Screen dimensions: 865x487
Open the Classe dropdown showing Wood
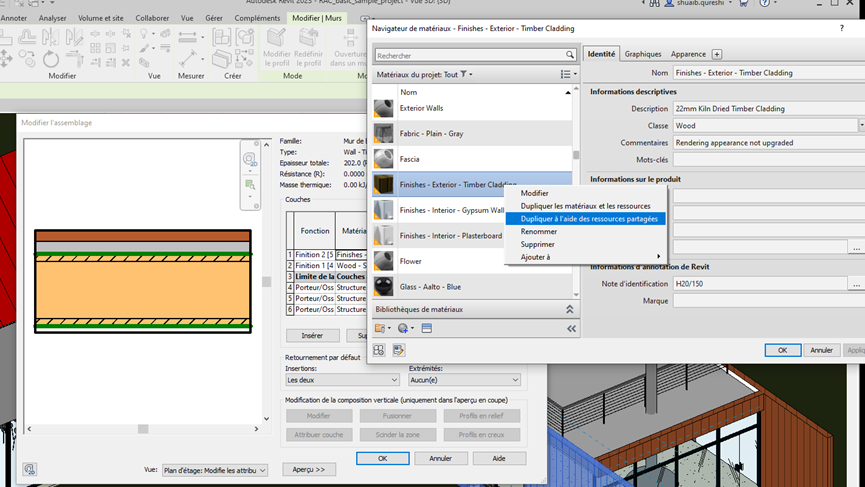(861, 126)
